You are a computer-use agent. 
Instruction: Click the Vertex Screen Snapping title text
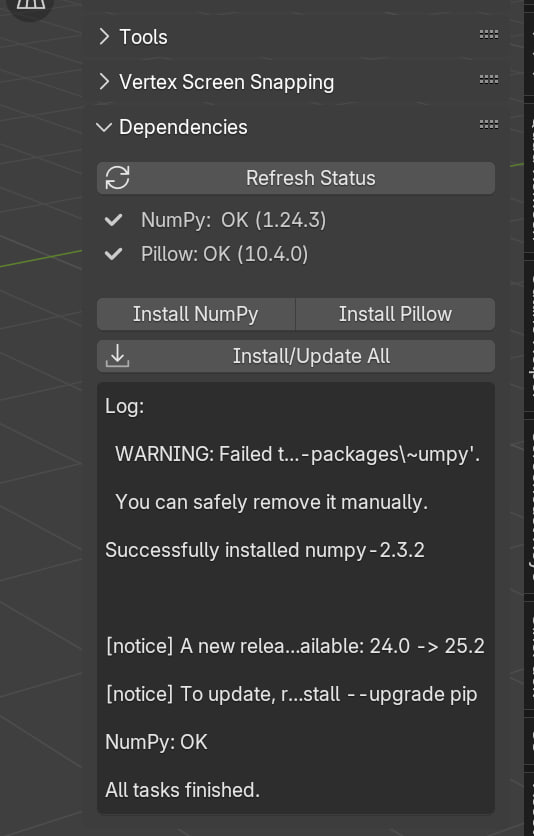pyautogui.click(x=226, y=82)
